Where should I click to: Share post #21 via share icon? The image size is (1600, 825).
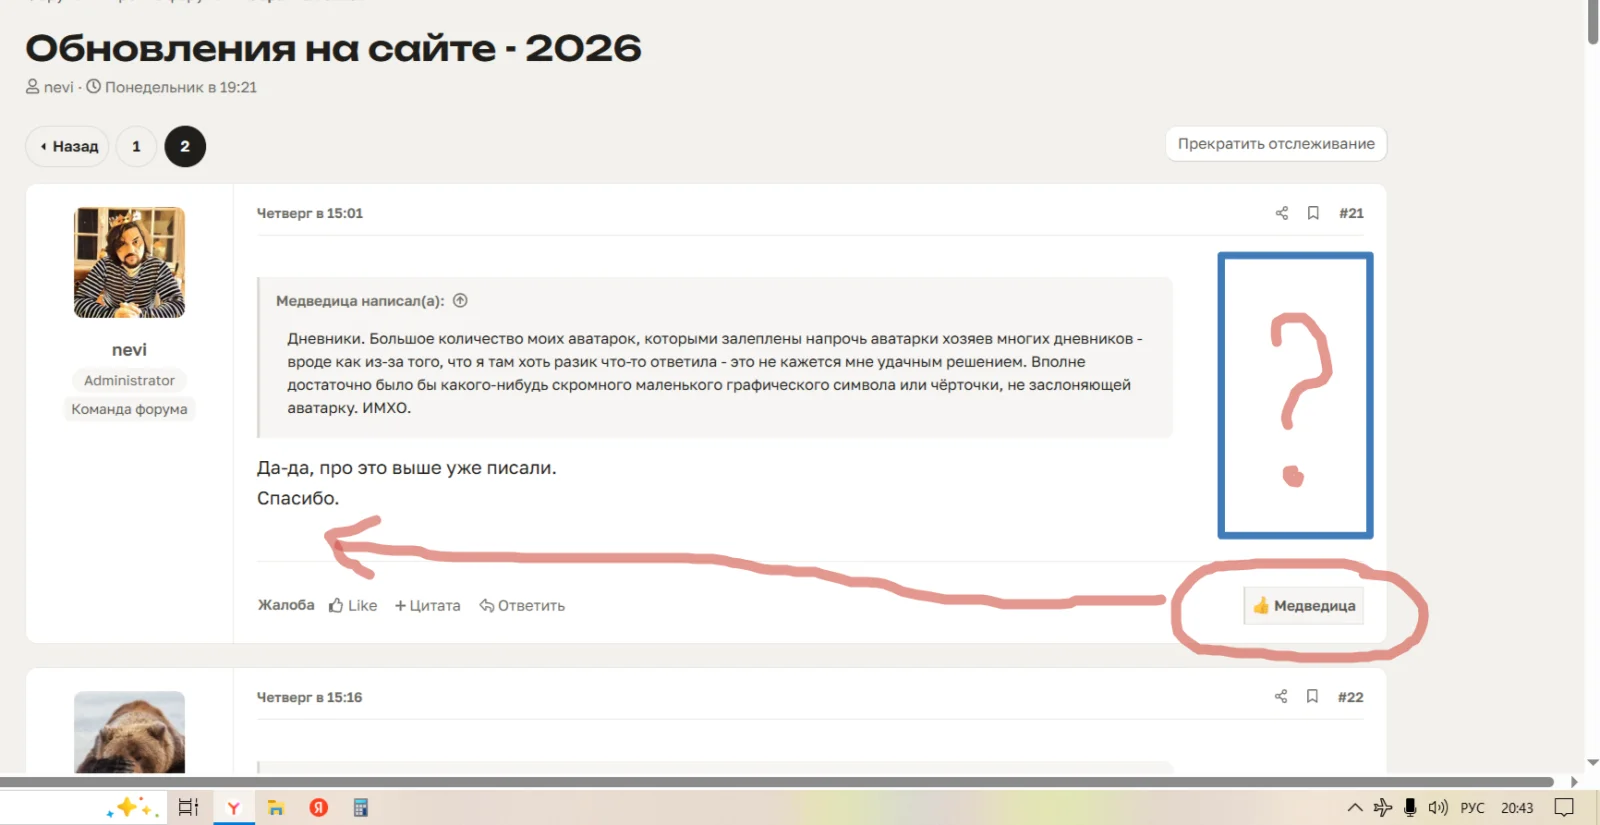(x=1282, y=213)
